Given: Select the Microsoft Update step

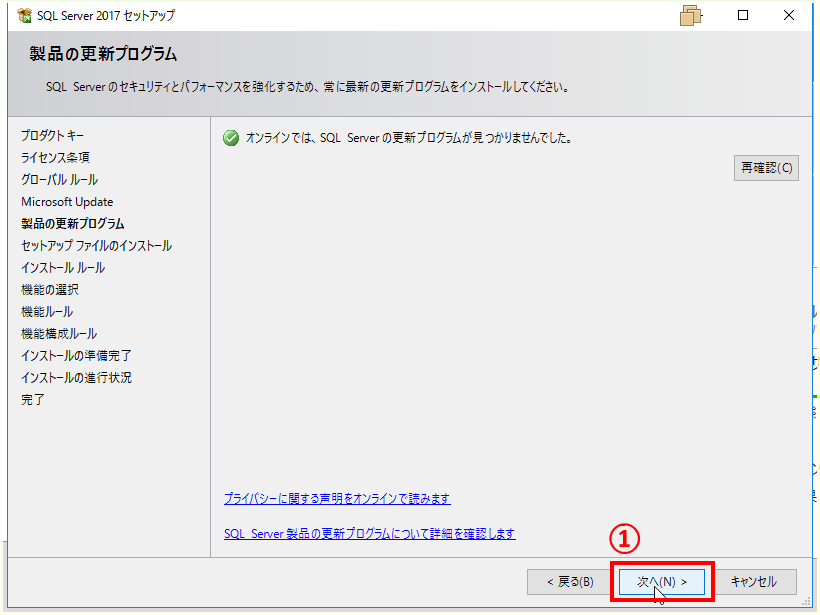Looking at the screenshot, I should pyautogui.click(x=67, y=201).
